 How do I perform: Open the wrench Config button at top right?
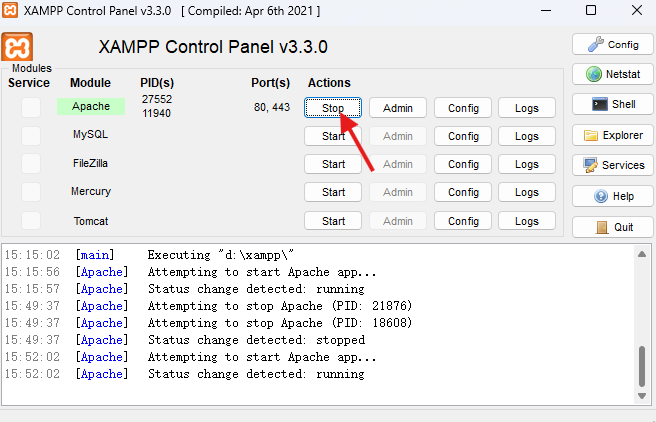pyautogui.click(x=612, y=44)
